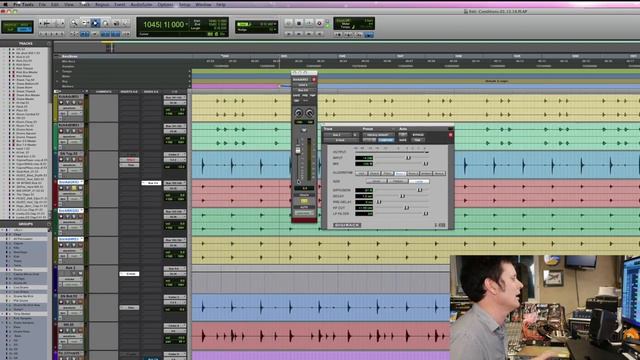Open the Track menu
This screenshot has width=640, height=360.
(x=84, y=4)
